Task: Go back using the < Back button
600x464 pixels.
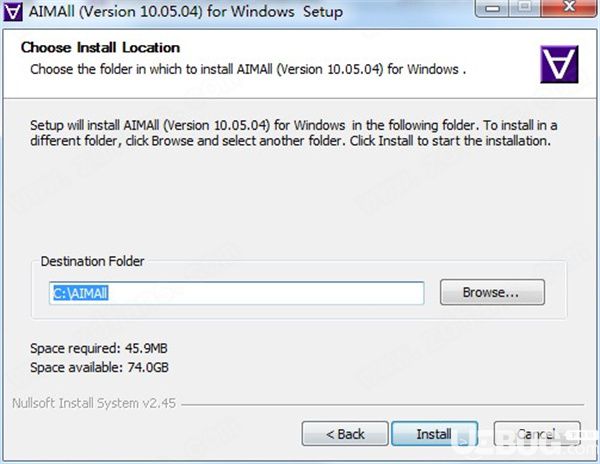Action: coord(345,434)
